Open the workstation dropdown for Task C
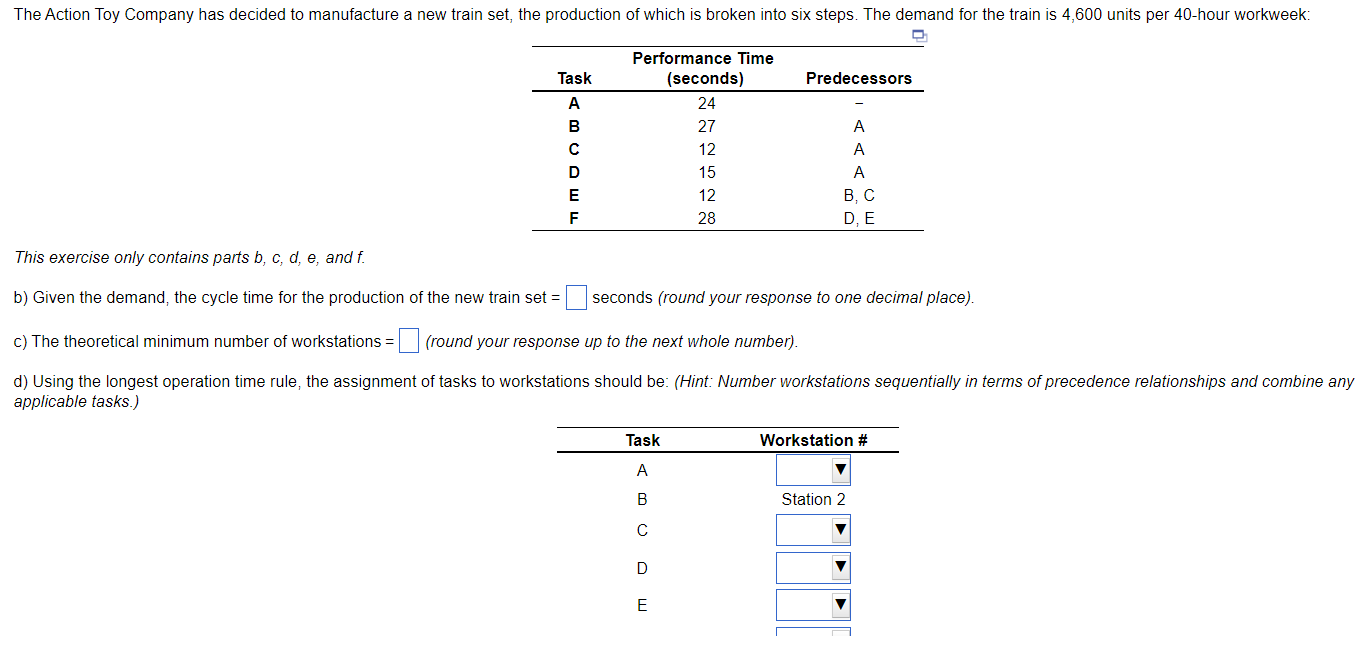1370x652 pixels. (x=812, y=529)
